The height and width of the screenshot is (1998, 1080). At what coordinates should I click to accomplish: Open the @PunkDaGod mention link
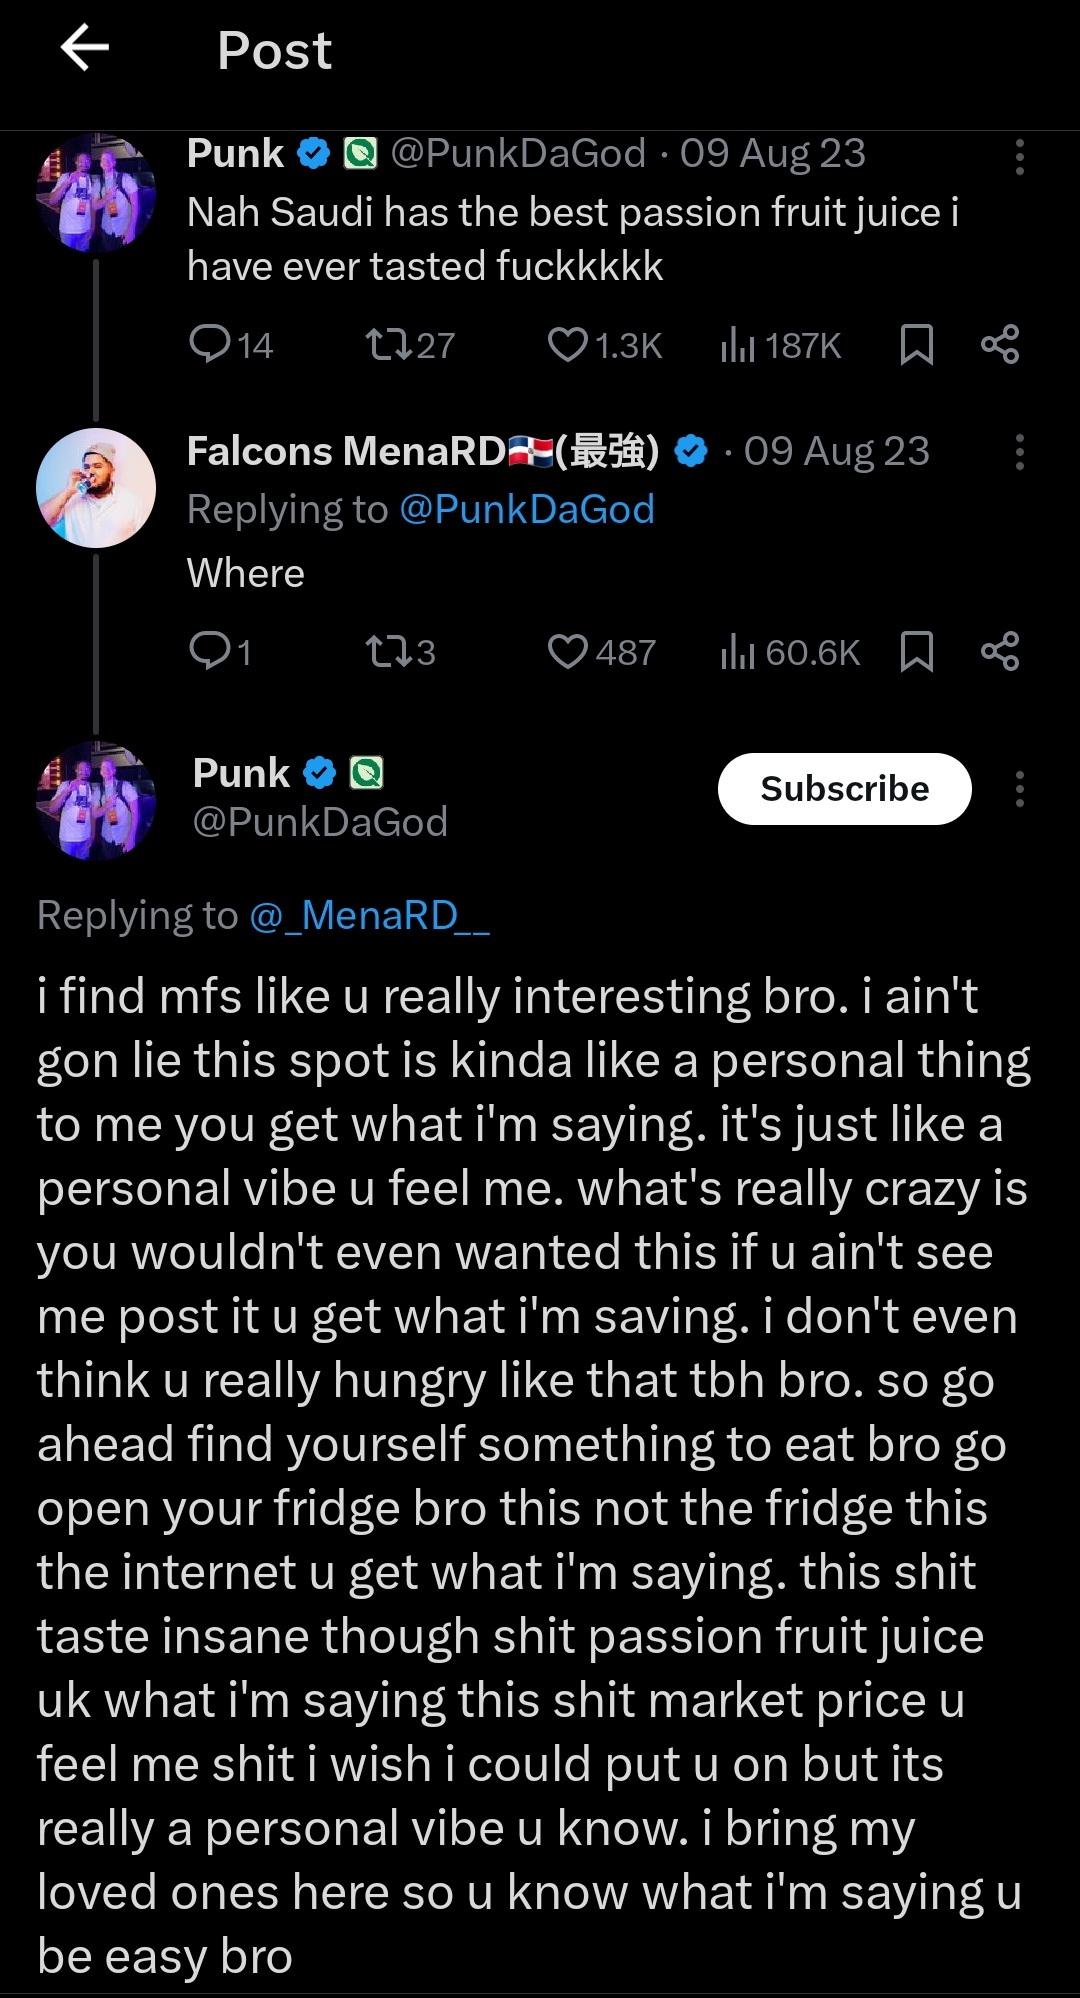tap(527, 510)
